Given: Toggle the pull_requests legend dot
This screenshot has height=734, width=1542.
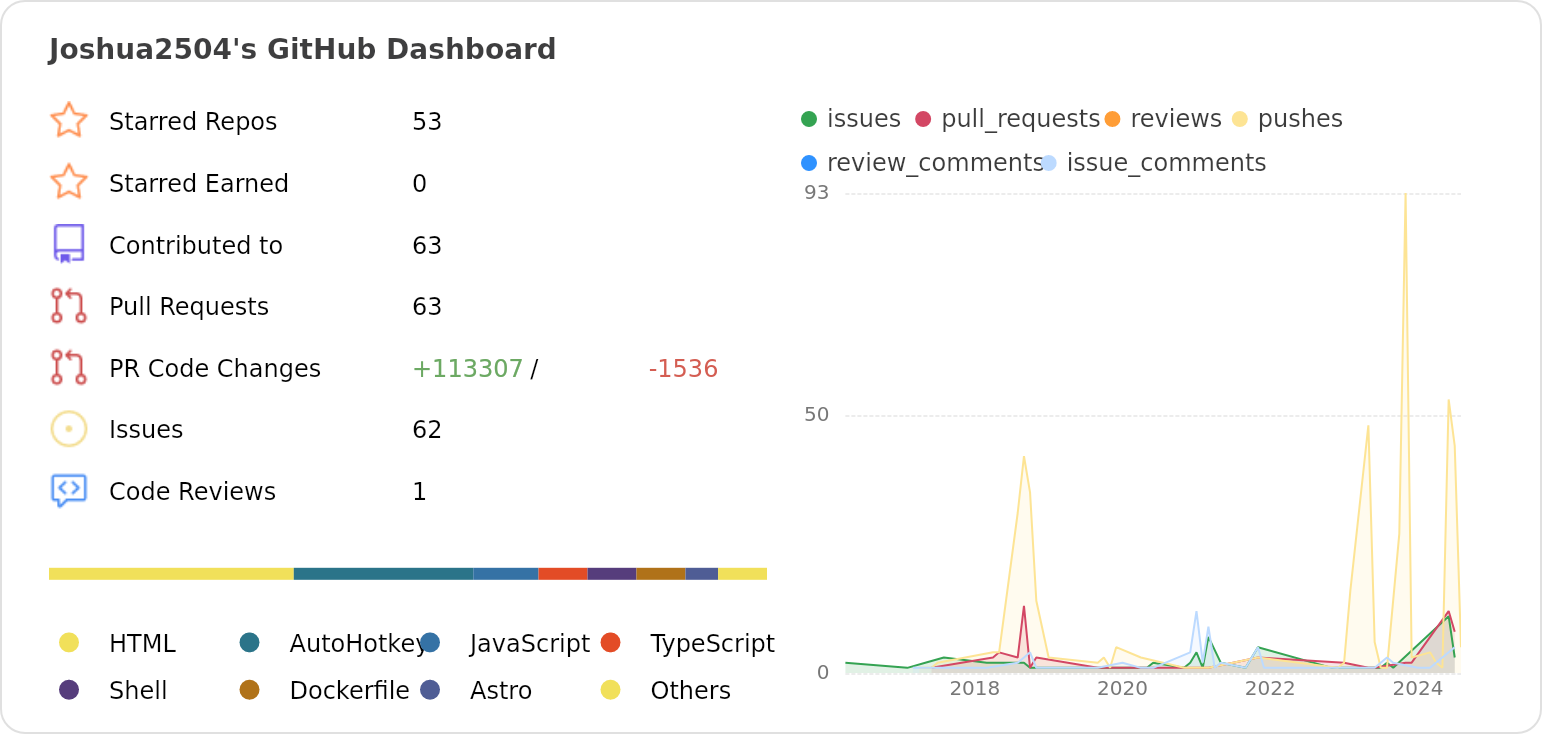Looking at the screenshot, I should click(923, 119).
